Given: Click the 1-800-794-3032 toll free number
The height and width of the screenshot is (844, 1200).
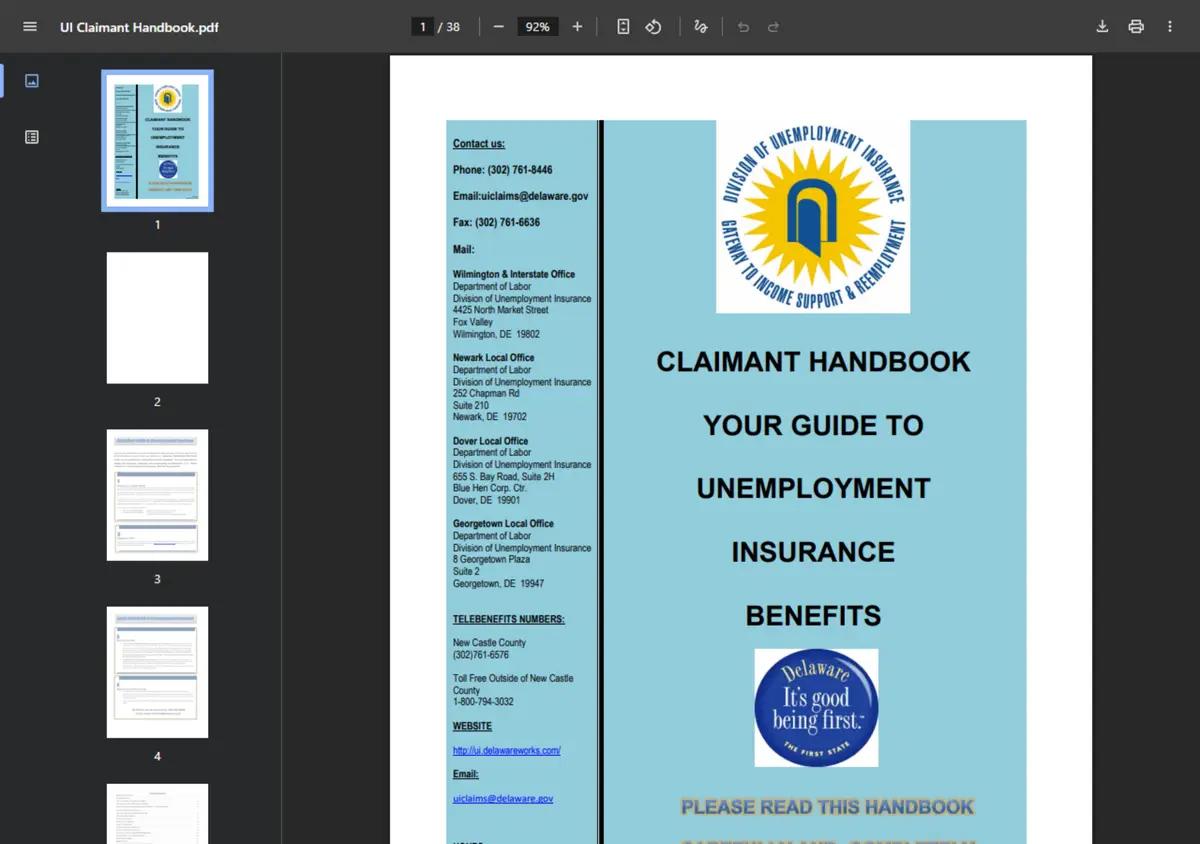Looking at the screenshot, I should click(483, 702).
